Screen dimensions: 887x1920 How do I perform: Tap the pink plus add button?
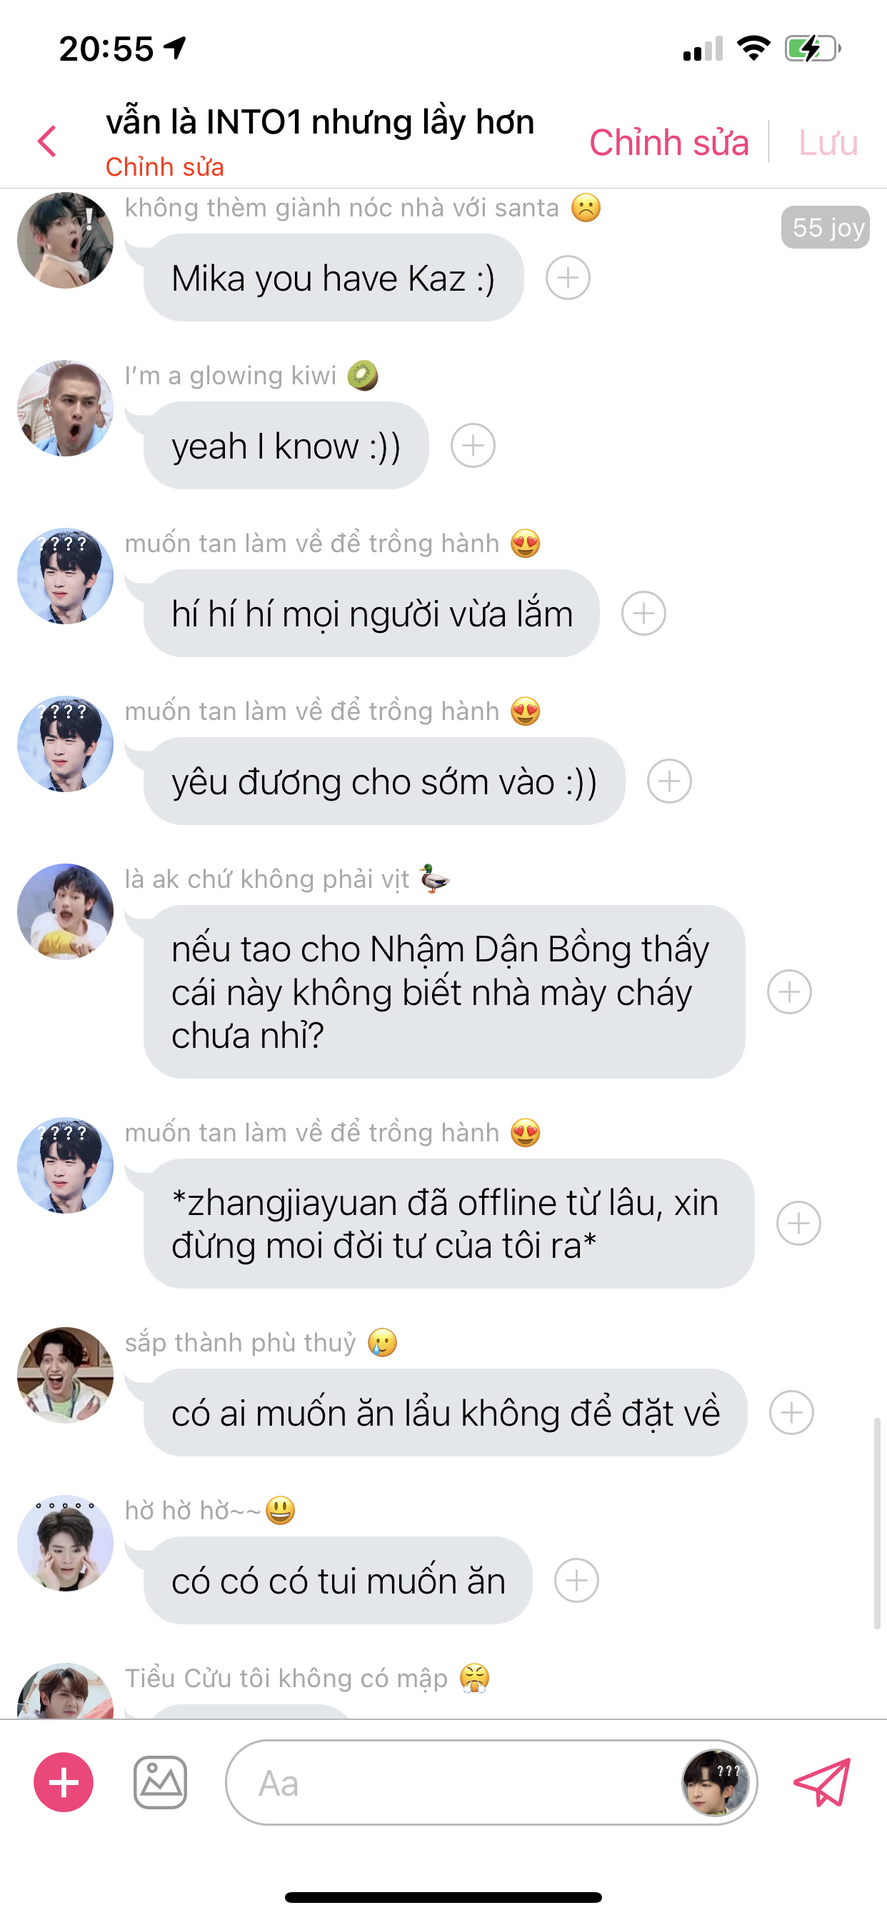pyautogui.click(x=64, y=1782)
